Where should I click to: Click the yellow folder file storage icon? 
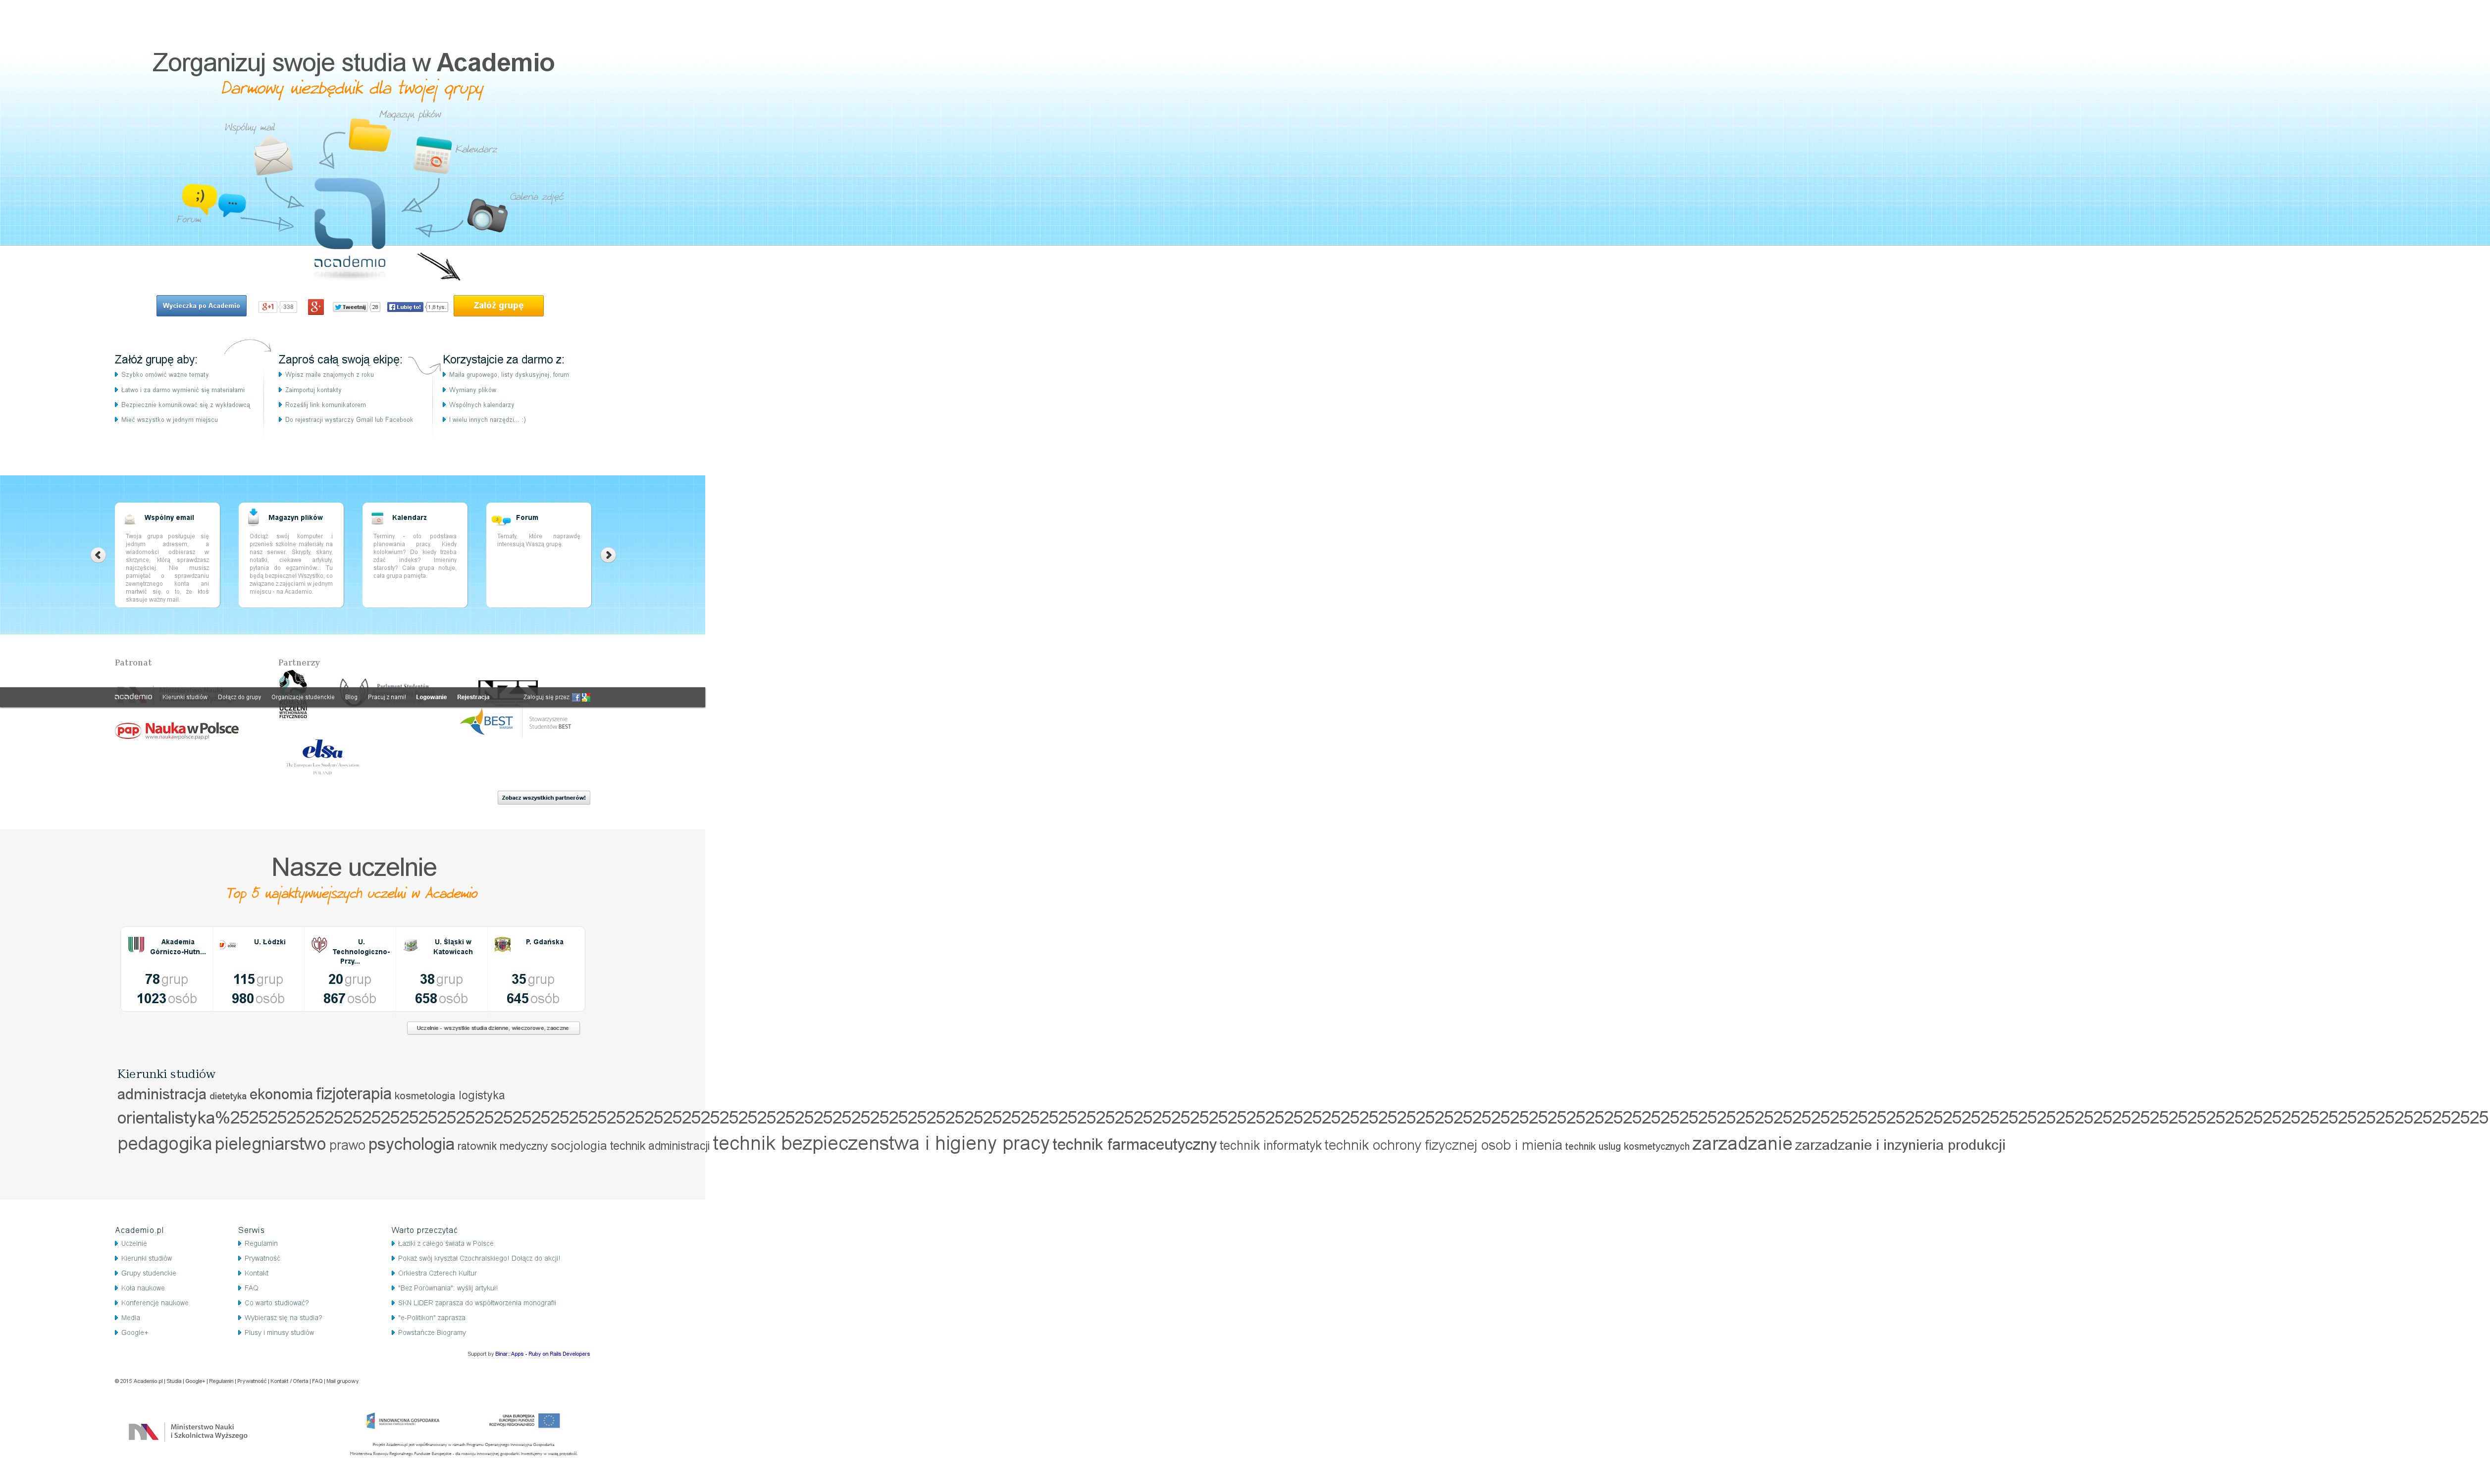click(369, 135)
